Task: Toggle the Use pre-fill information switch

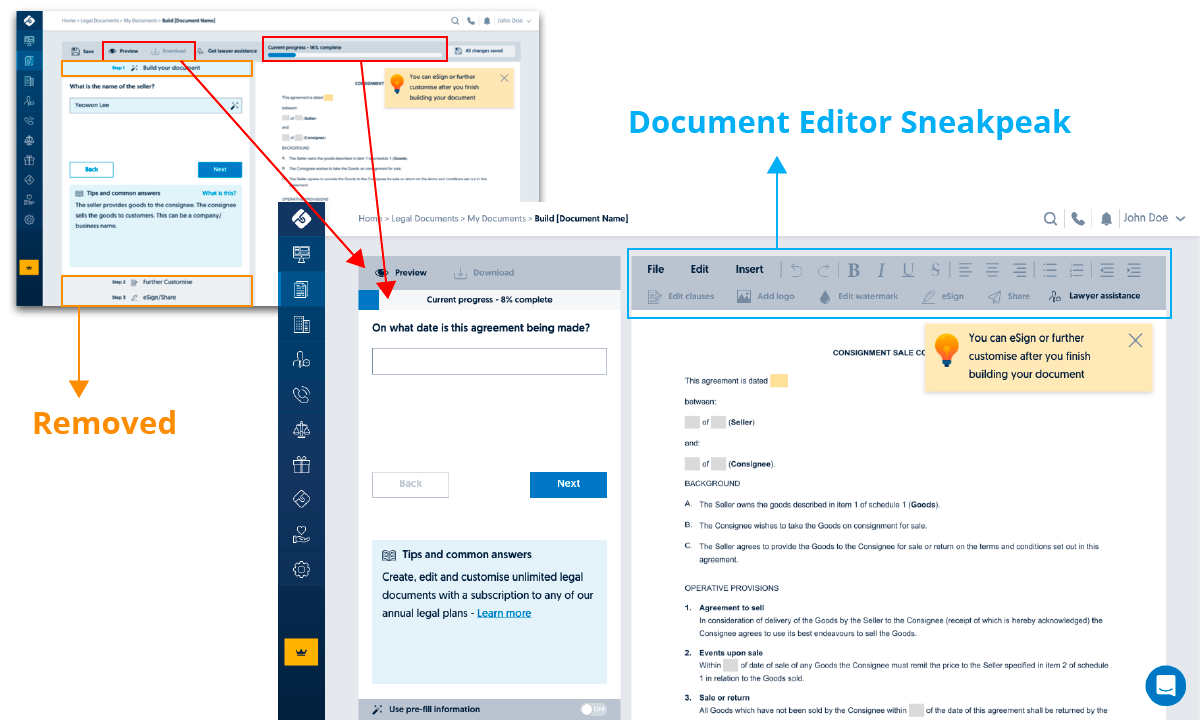Action: point(593,709)
